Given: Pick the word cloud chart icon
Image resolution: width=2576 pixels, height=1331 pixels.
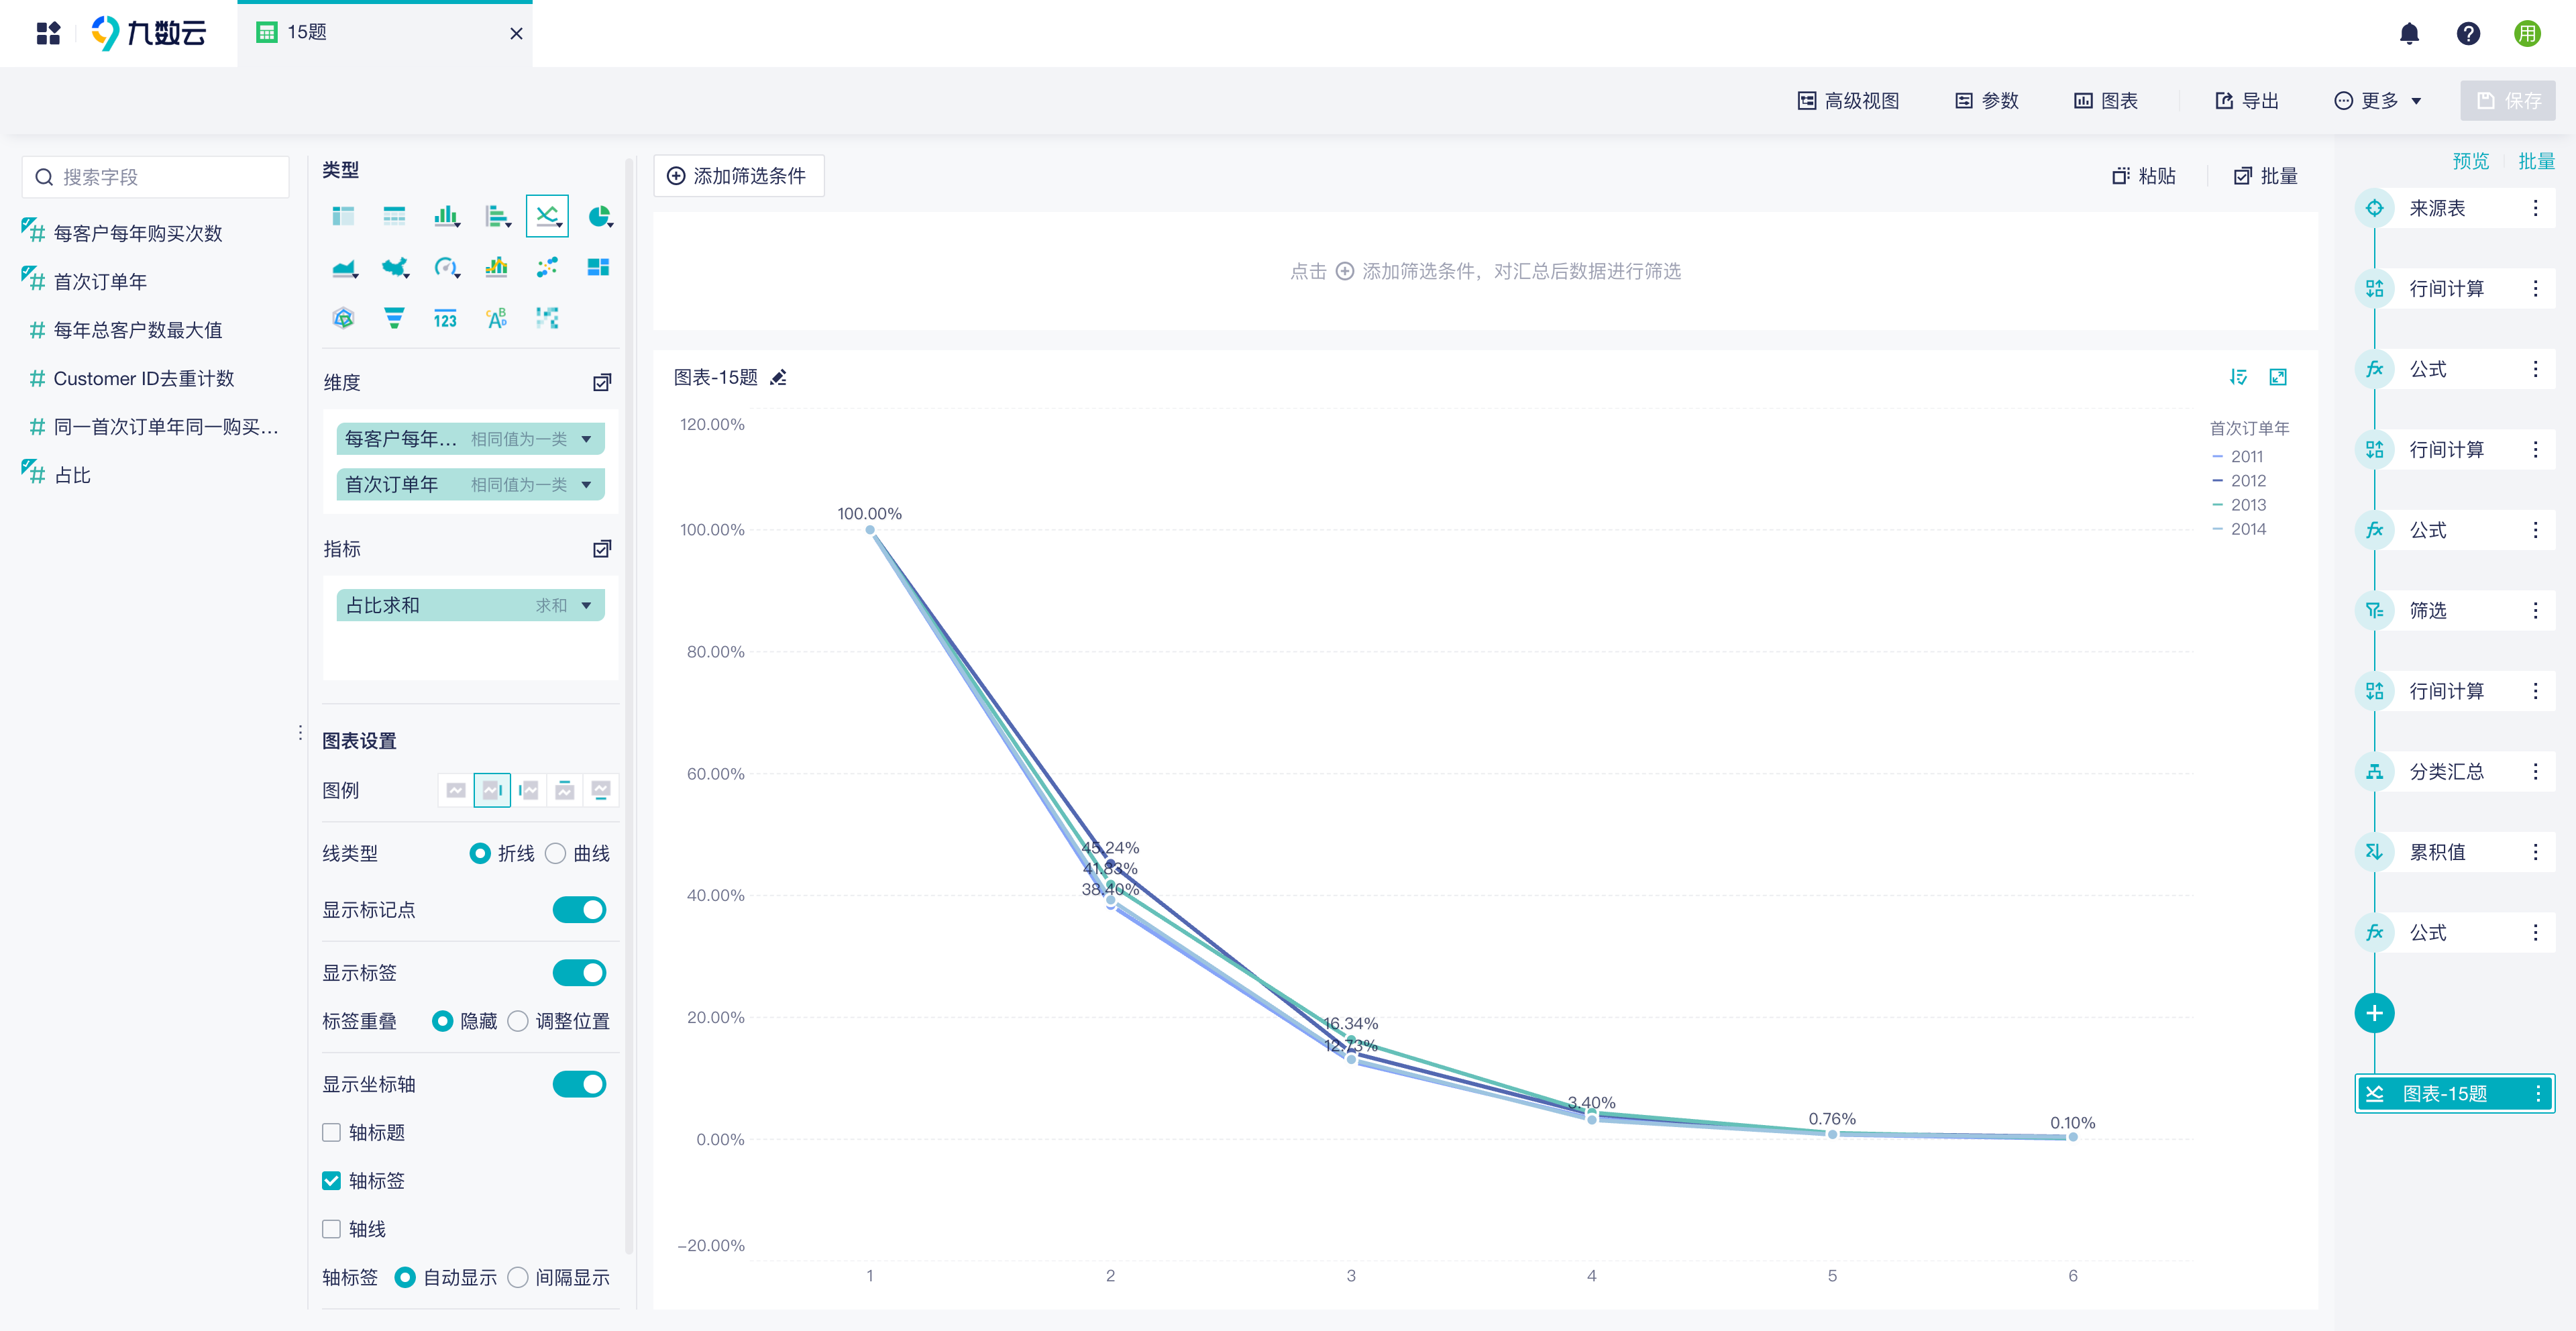Looking at the screenshot, I should (x=496, y=318).
